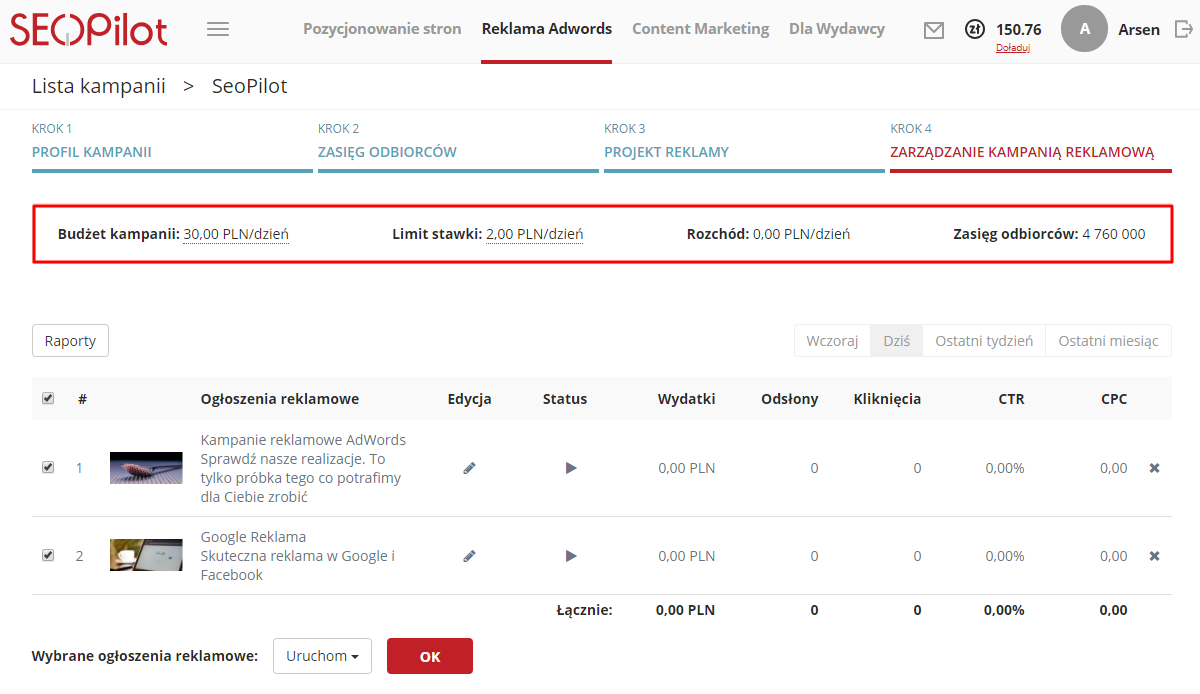Toggle the select-all checkbox in table header
Viewport: 1200px width, 694px height.
(48, 399)
